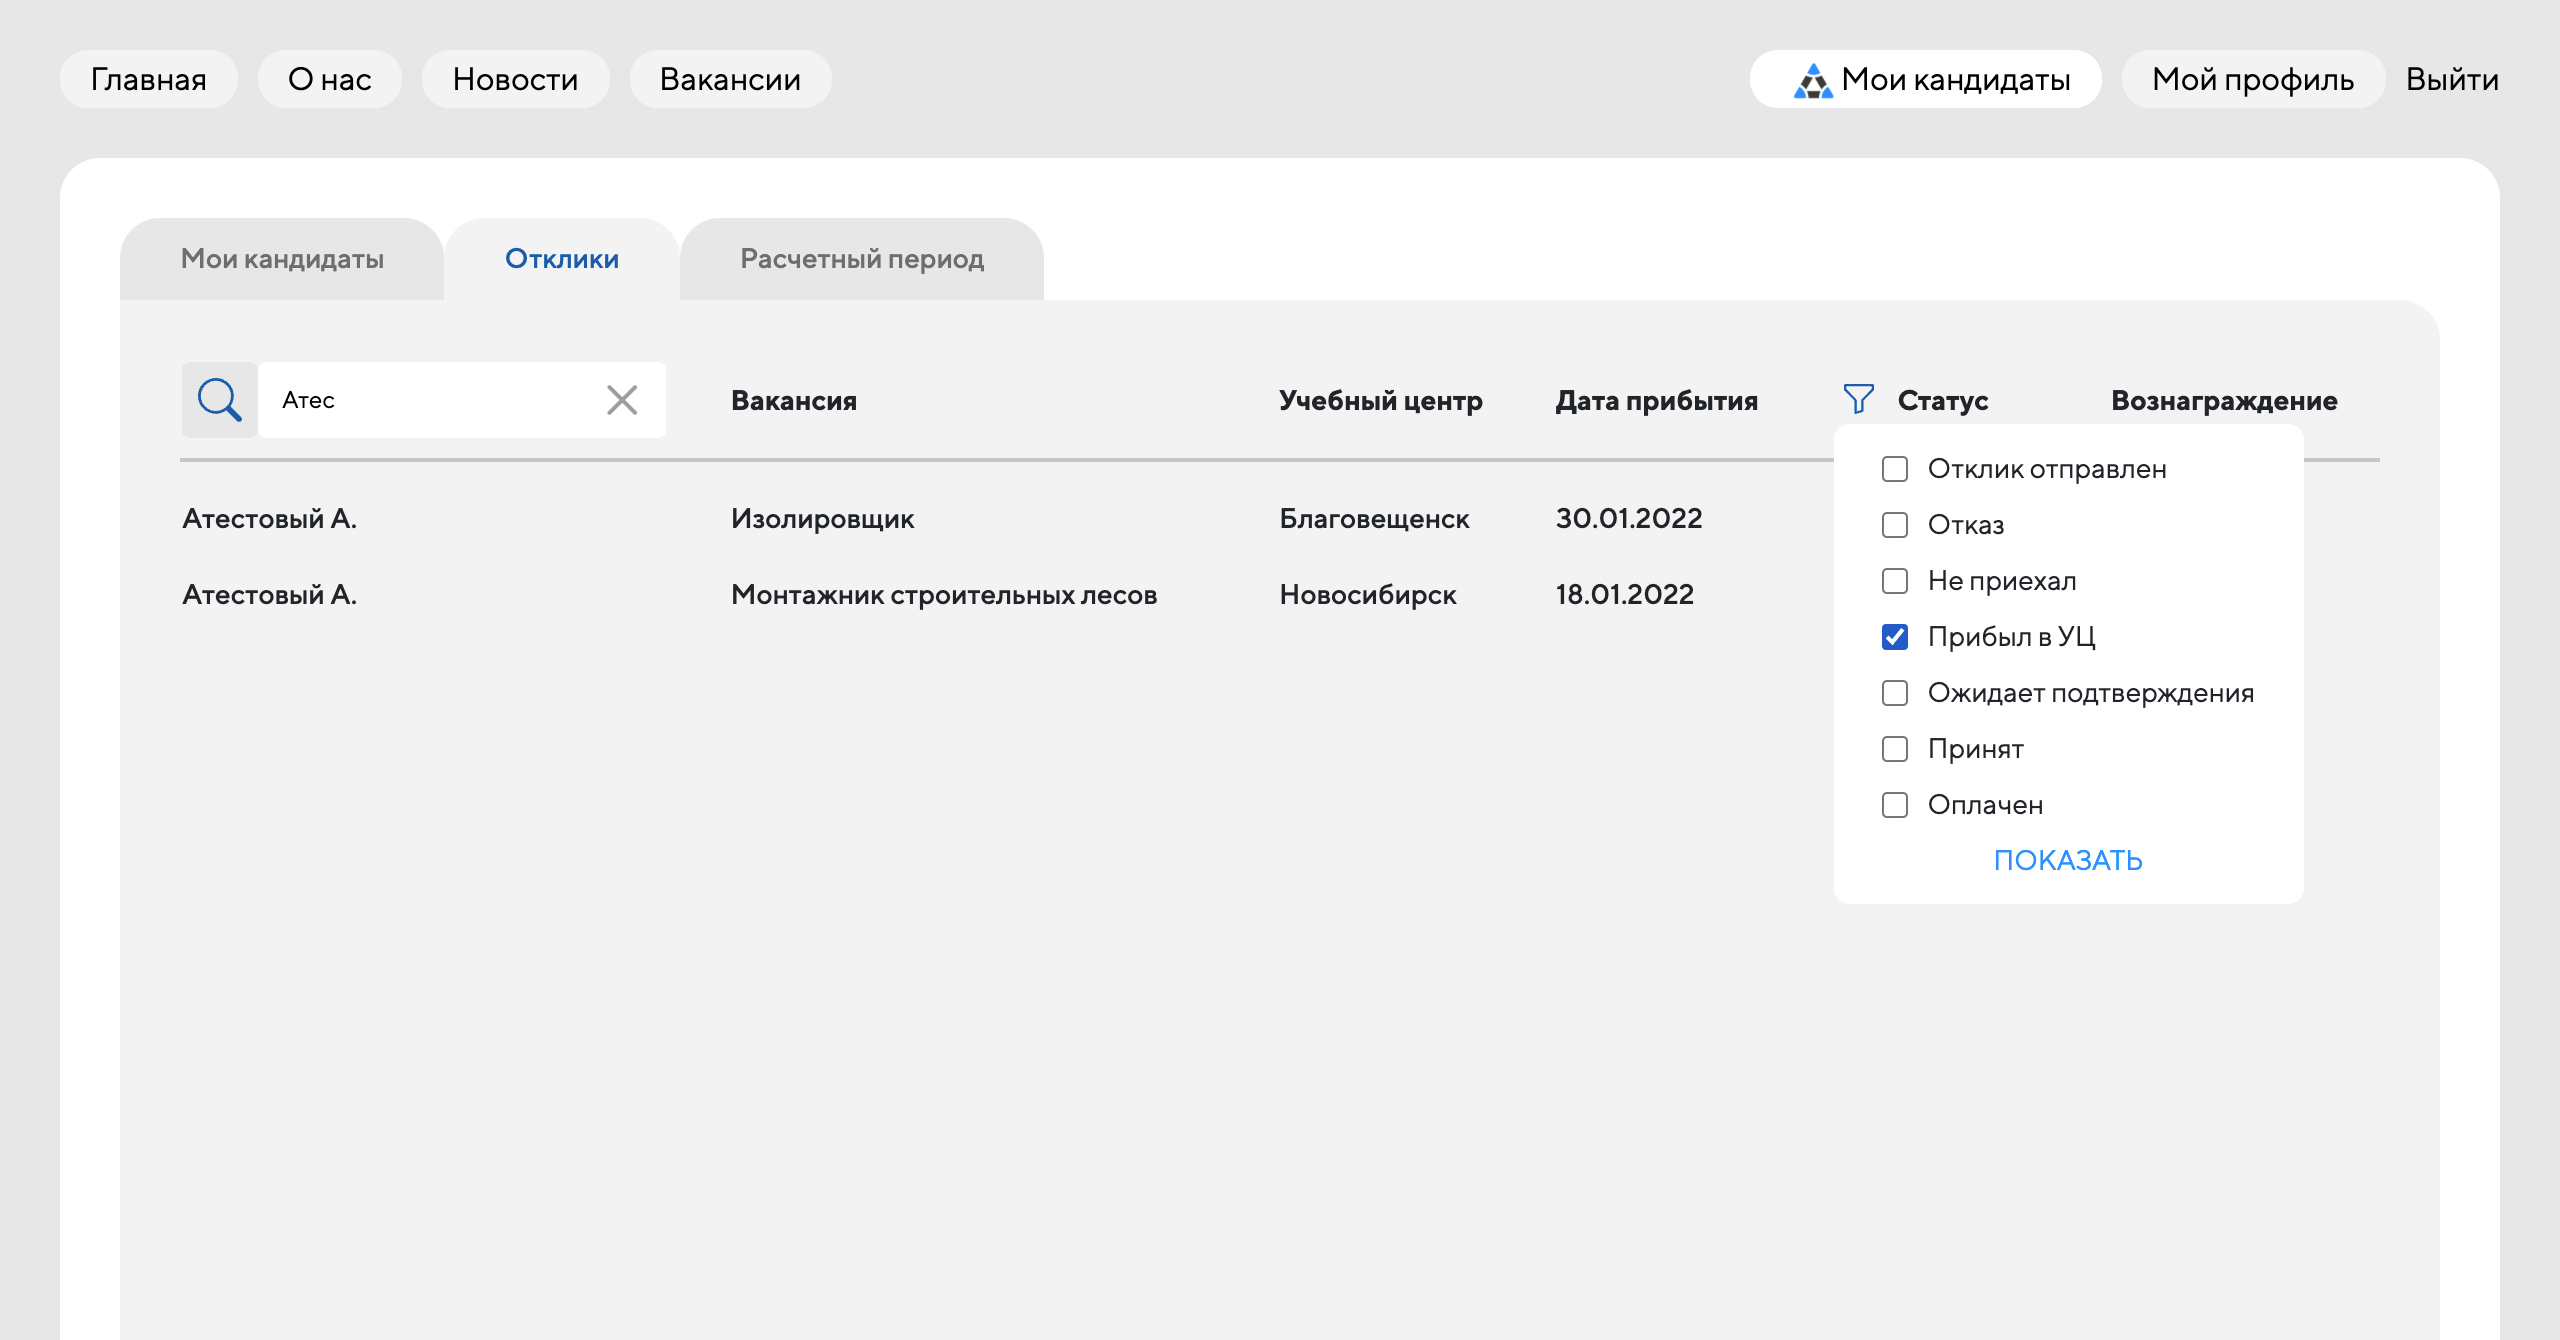
Task: Open the Новости page
Action: [515, 79]
